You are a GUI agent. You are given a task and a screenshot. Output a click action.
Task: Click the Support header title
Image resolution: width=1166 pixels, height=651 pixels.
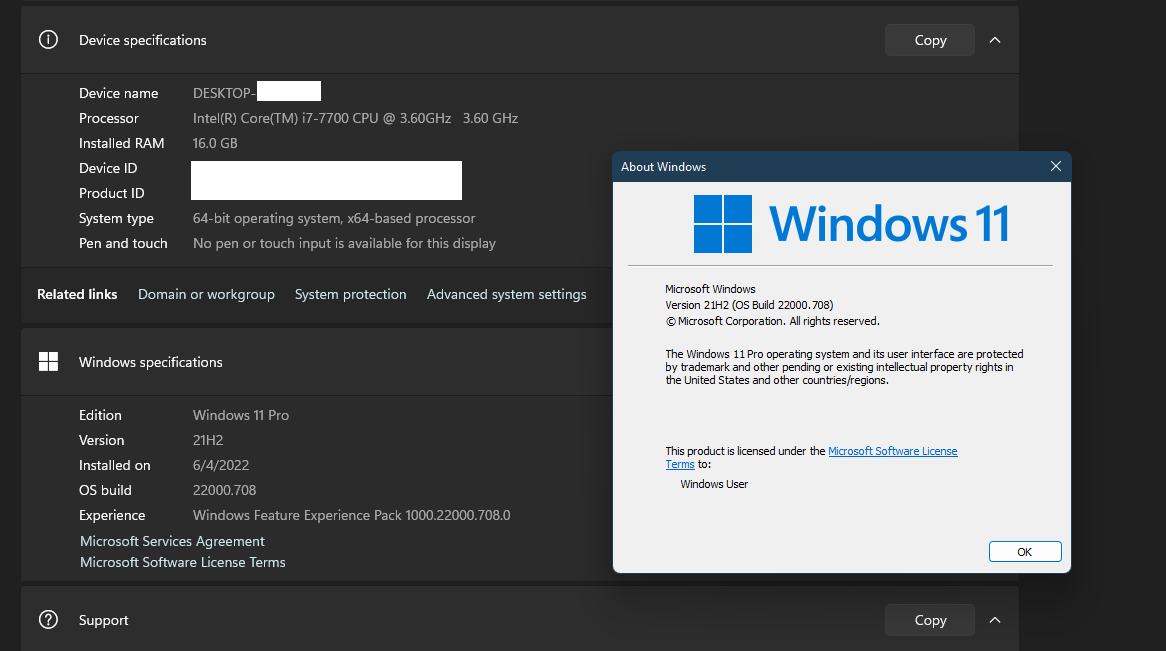pos(103,620)
